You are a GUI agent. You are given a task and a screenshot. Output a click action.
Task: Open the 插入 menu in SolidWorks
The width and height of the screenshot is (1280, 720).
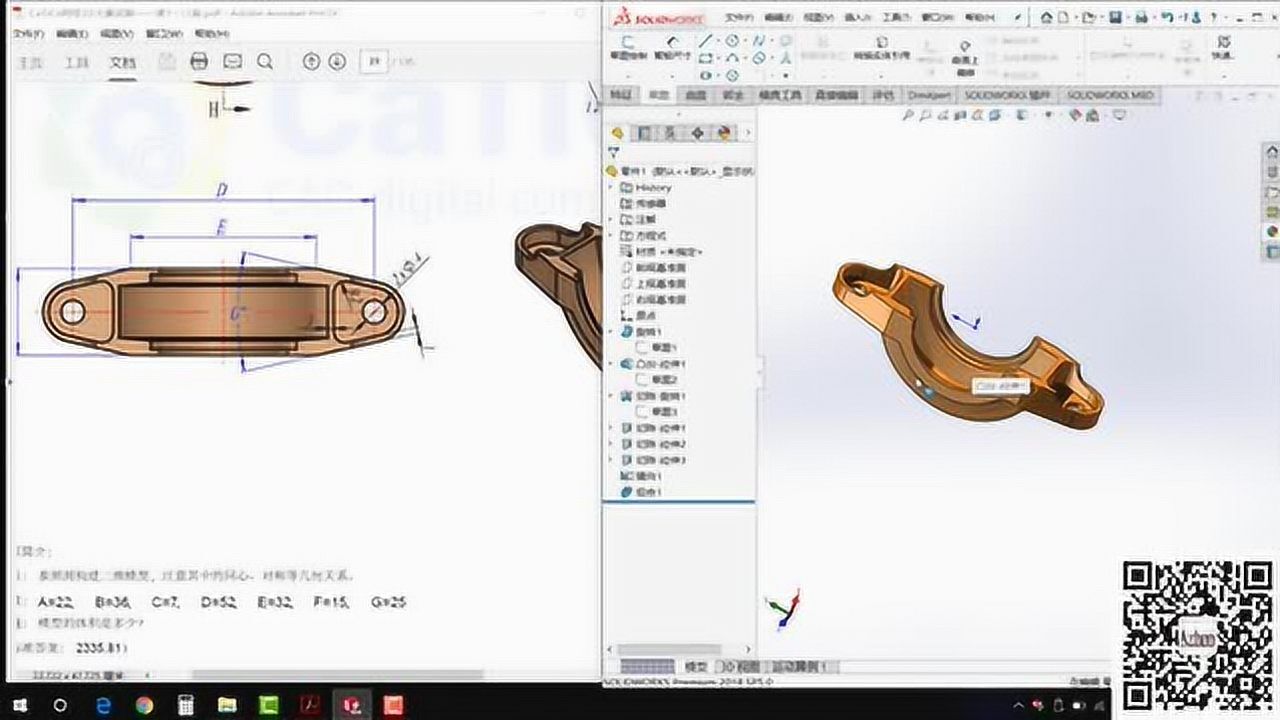click(857, 17)
